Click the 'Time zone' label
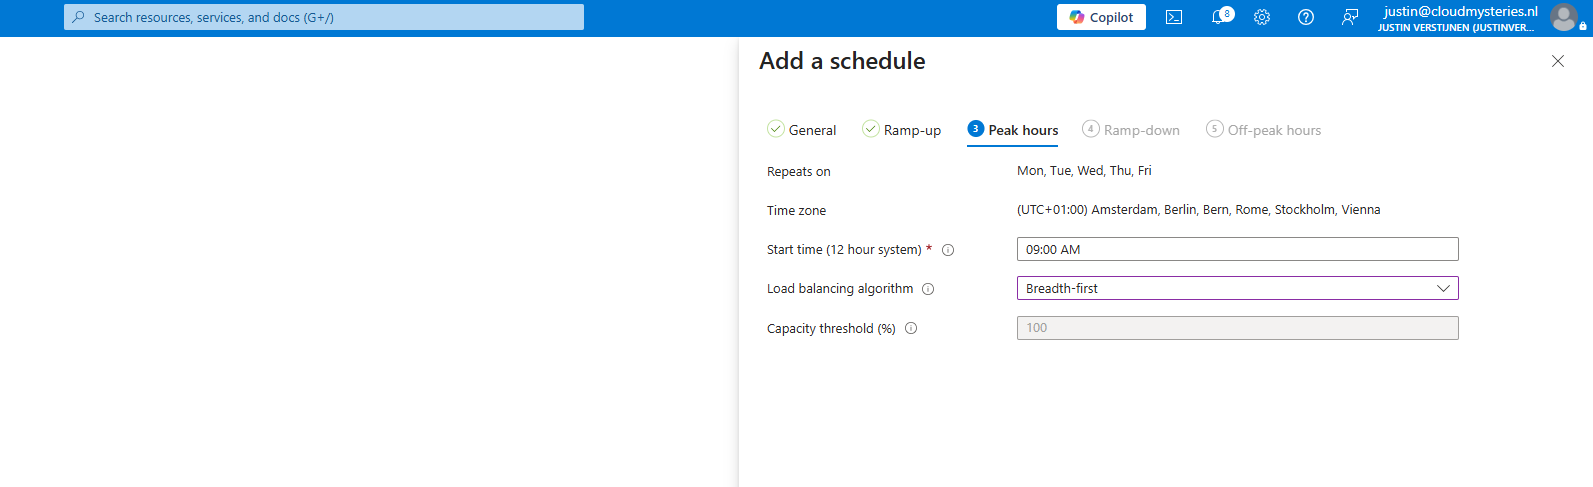This screenshot has height=487, width=1593. pyautogui.click(x=797, y=211)
